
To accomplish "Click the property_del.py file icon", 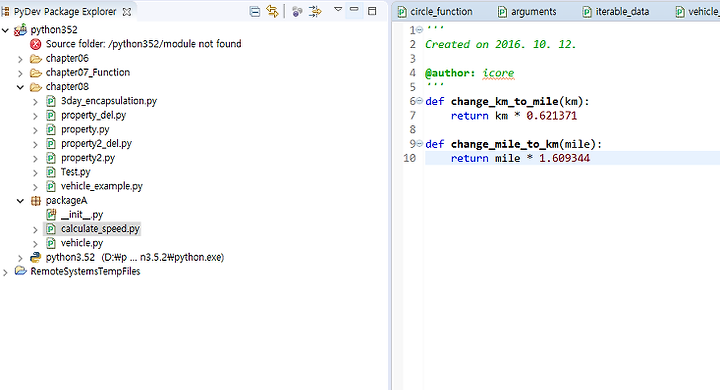I will [51, 115].
